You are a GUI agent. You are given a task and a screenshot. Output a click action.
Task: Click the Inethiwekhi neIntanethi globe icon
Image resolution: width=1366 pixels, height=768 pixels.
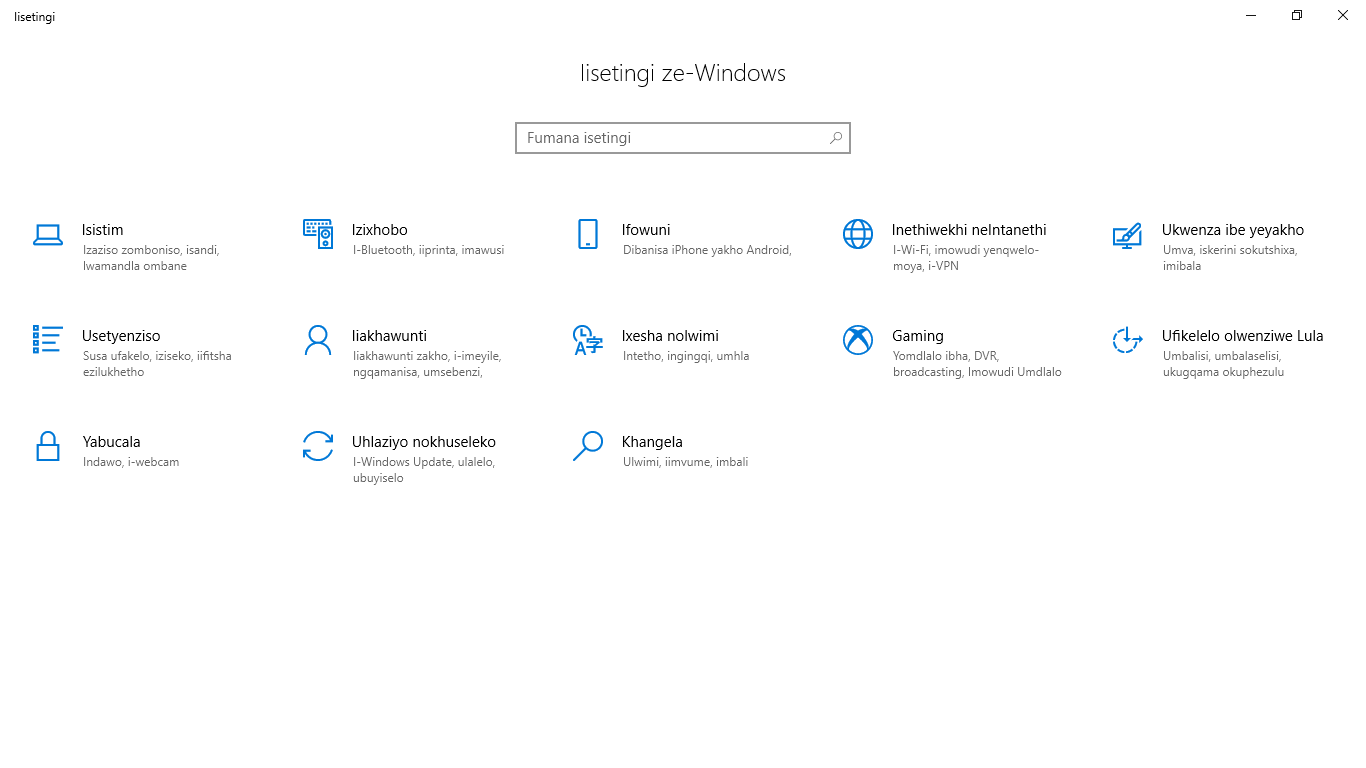point(858,234)
